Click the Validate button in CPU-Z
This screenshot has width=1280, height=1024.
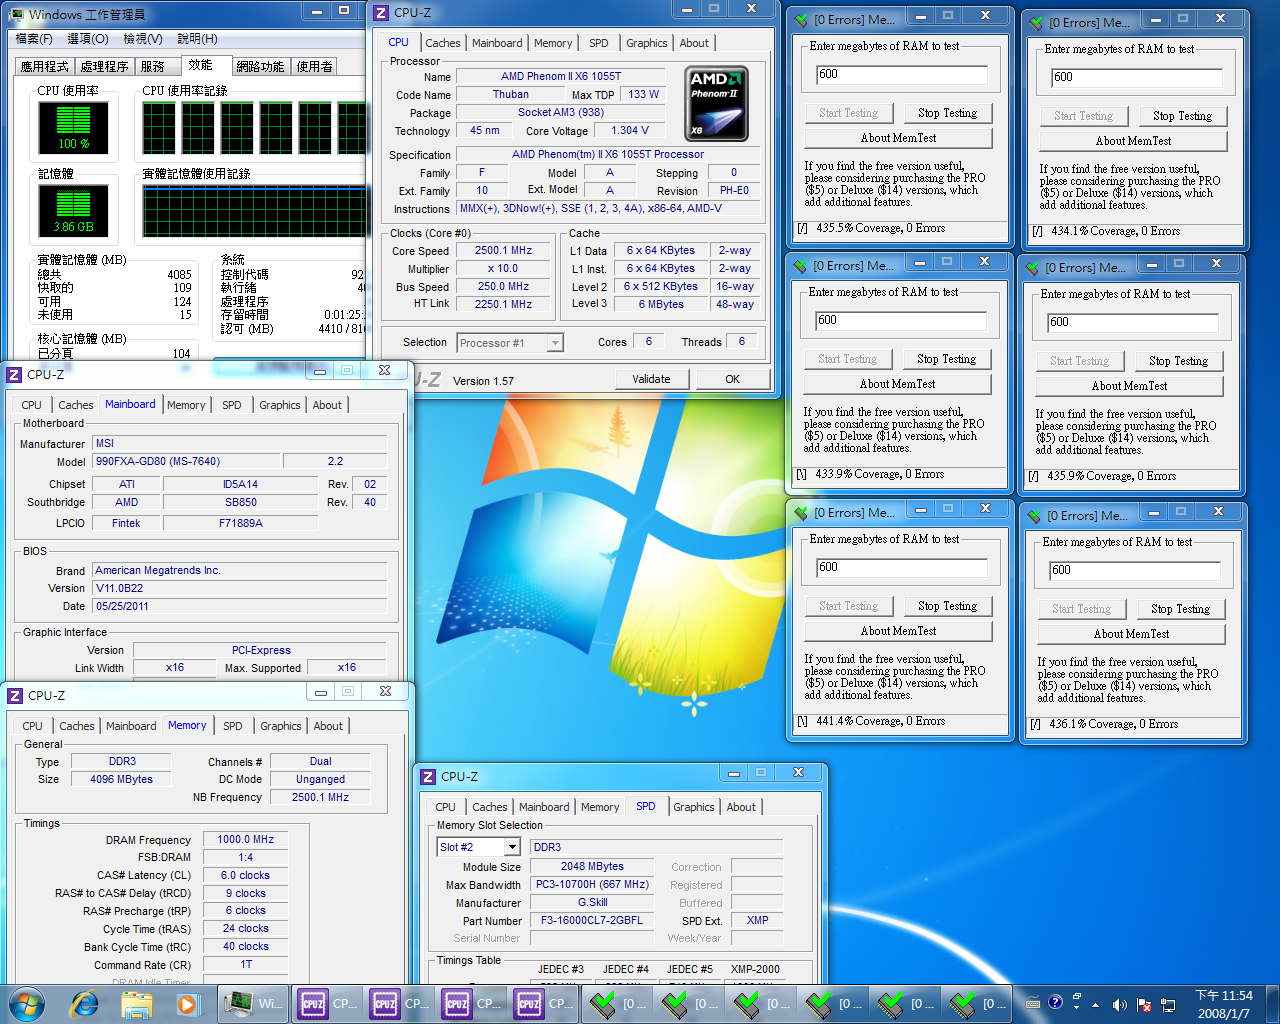coord(651,379)
